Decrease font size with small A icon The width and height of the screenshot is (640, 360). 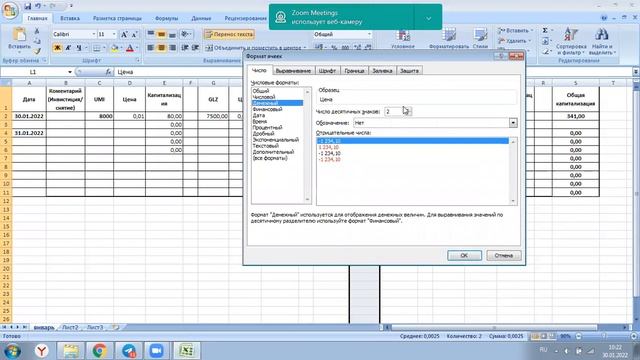[134, 35]
